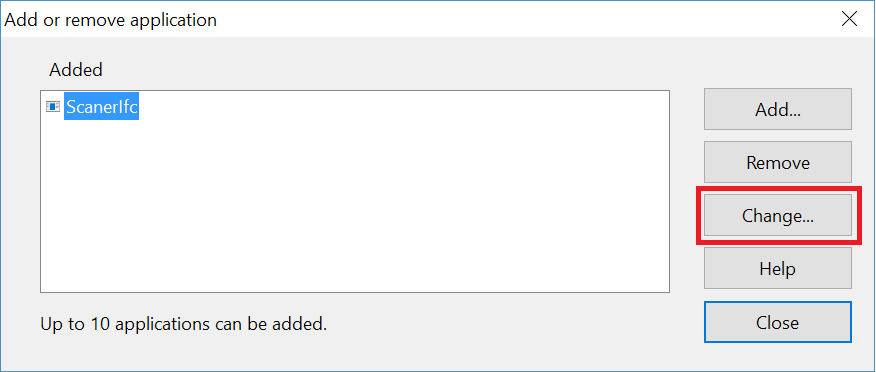Click the Change... button

pos(778,216)
